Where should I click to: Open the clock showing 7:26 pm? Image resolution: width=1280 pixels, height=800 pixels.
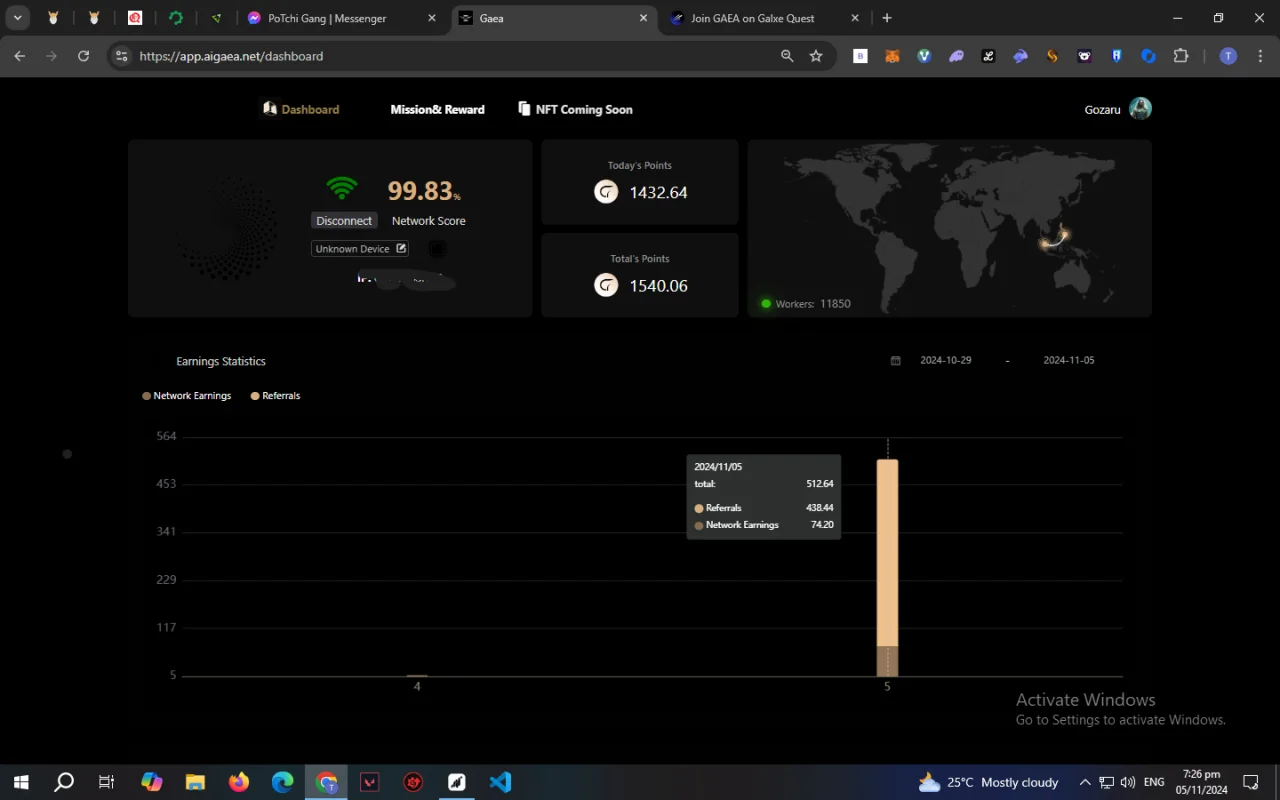1201,782
